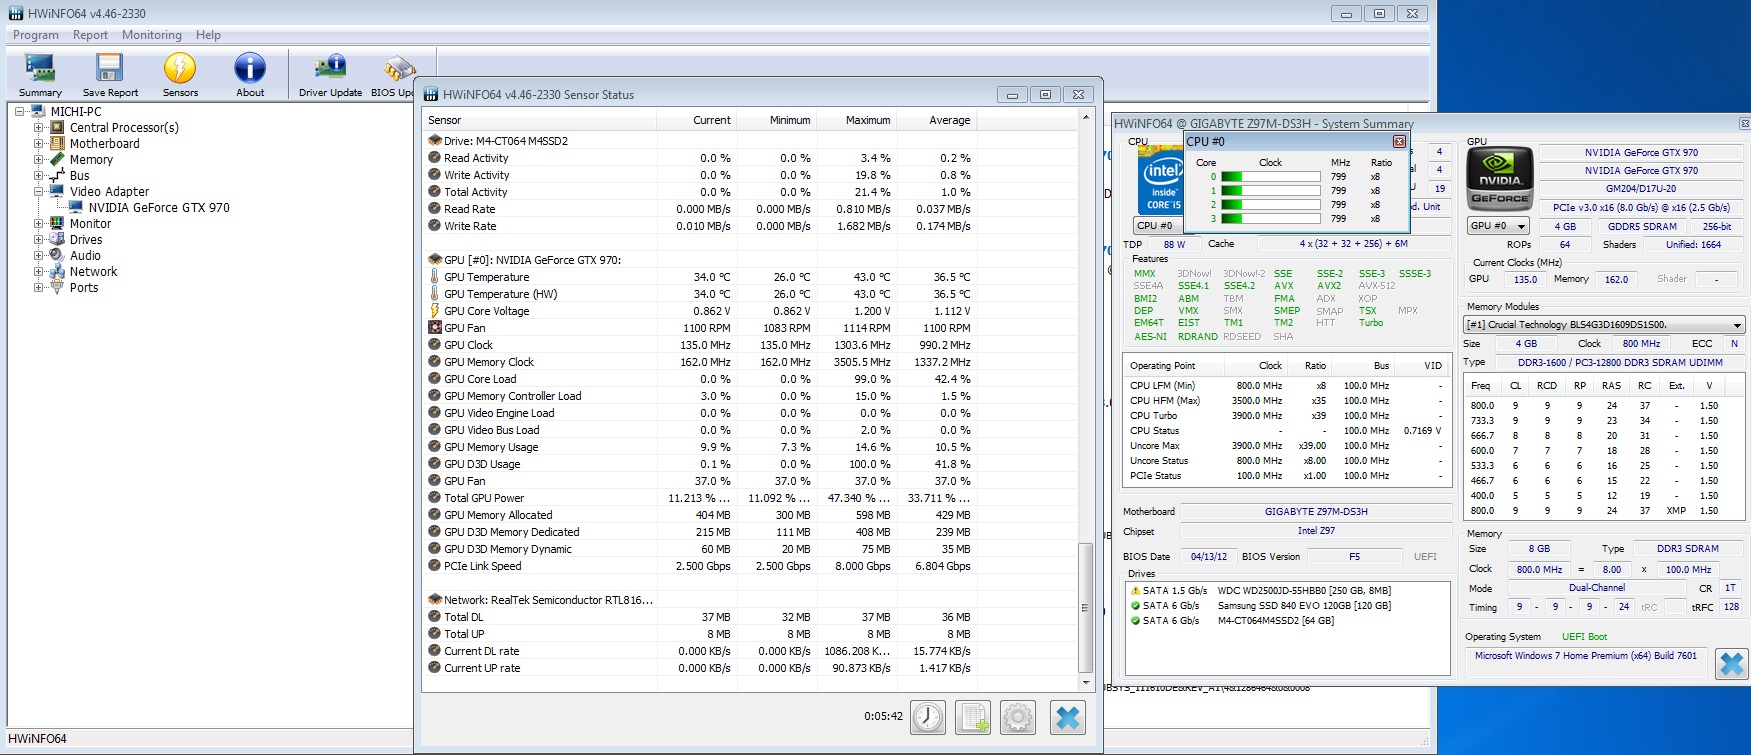Click the Maximum column header

[x=857, y=120]
